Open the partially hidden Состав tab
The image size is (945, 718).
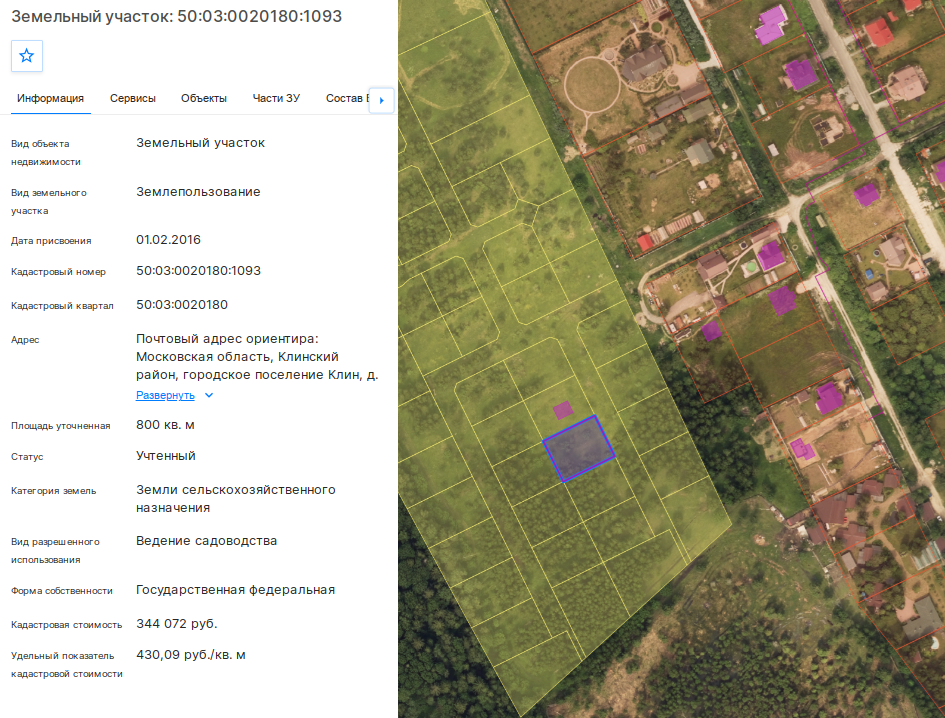pos(346,98)
